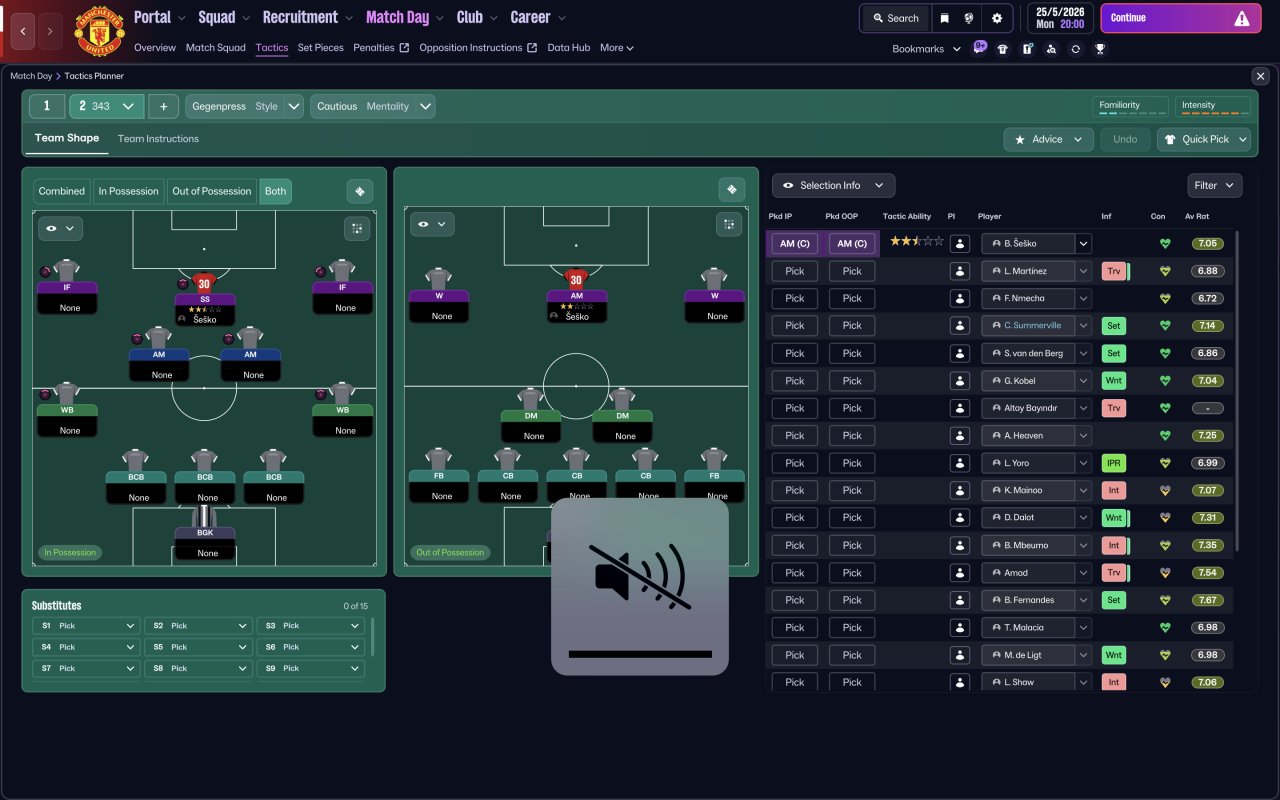Click AM (C) in Pkd IP column for Šeško
This screenshot has width=1280, height=800.
[795, 243]
